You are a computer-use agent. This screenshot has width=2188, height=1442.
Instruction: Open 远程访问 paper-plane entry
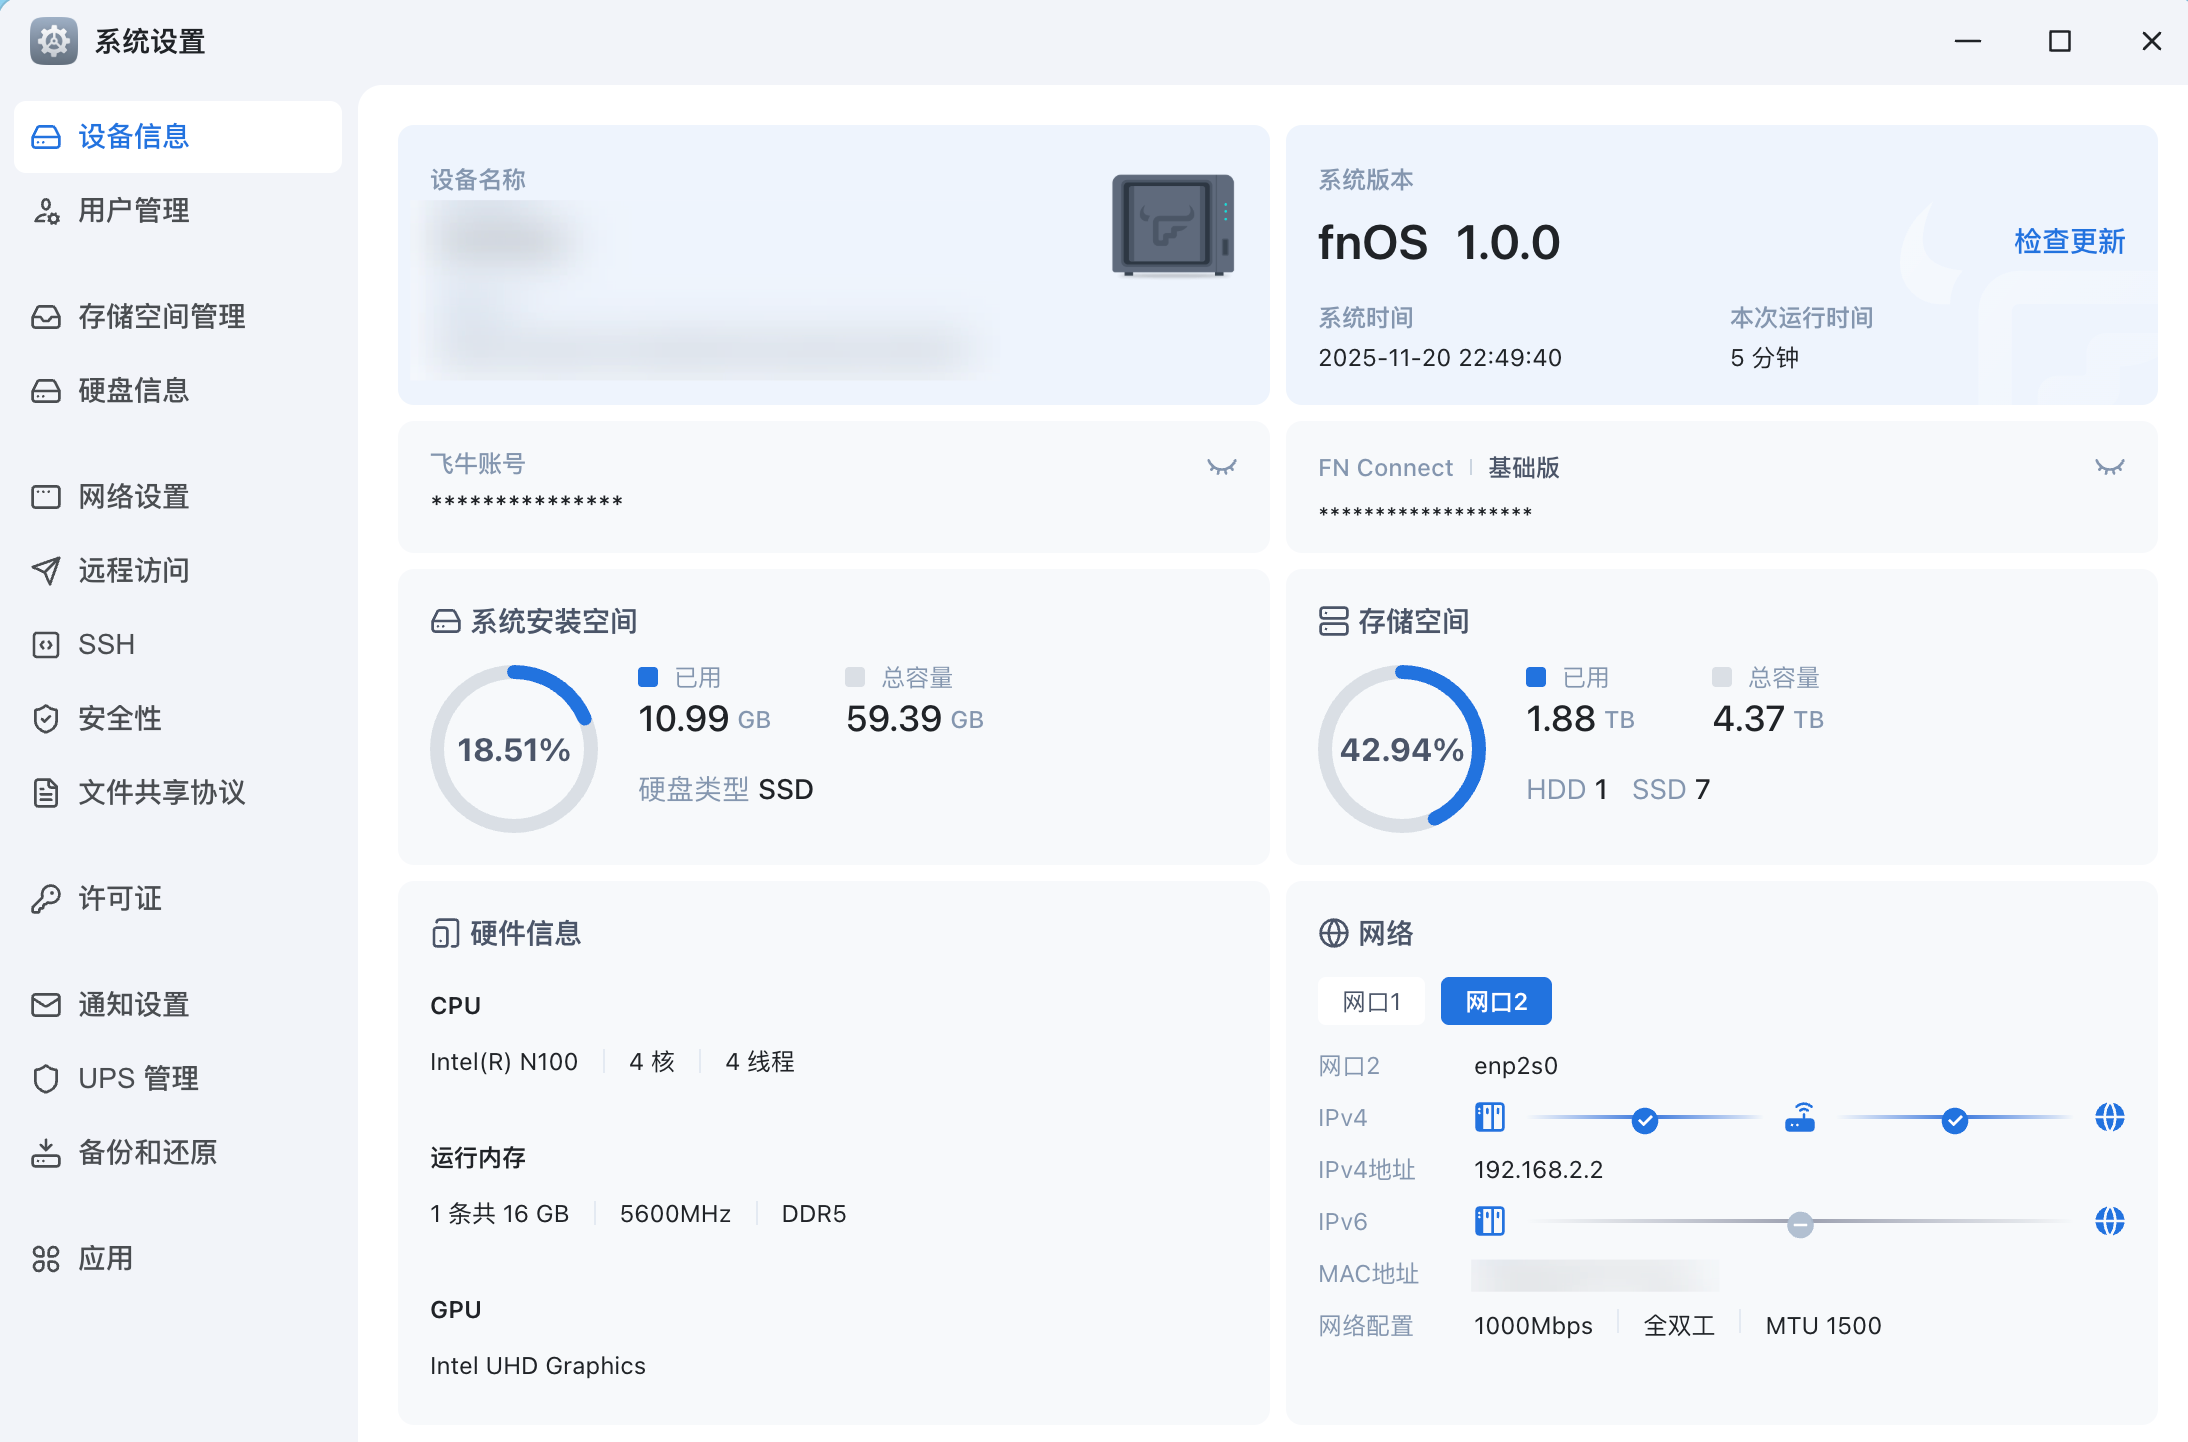pos(133,570)
